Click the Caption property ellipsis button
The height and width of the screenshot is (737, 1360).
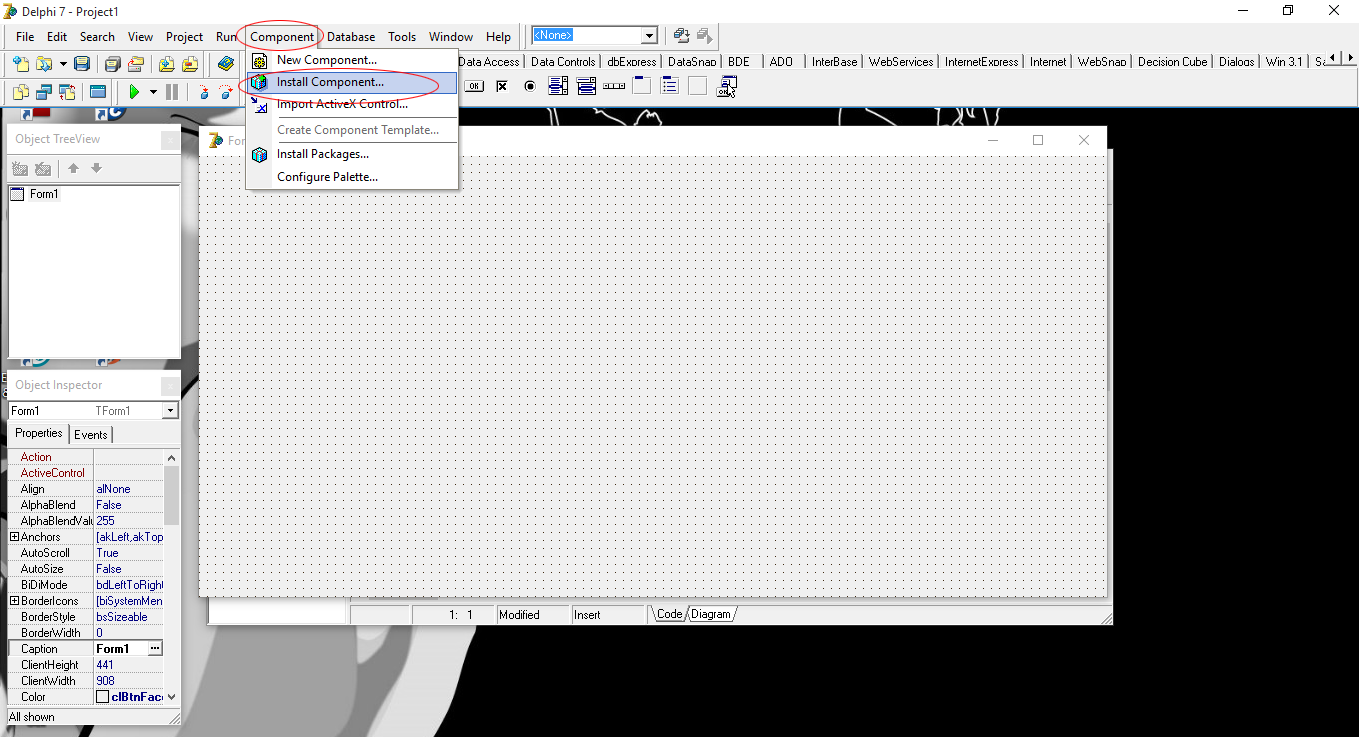pos(155,649)
